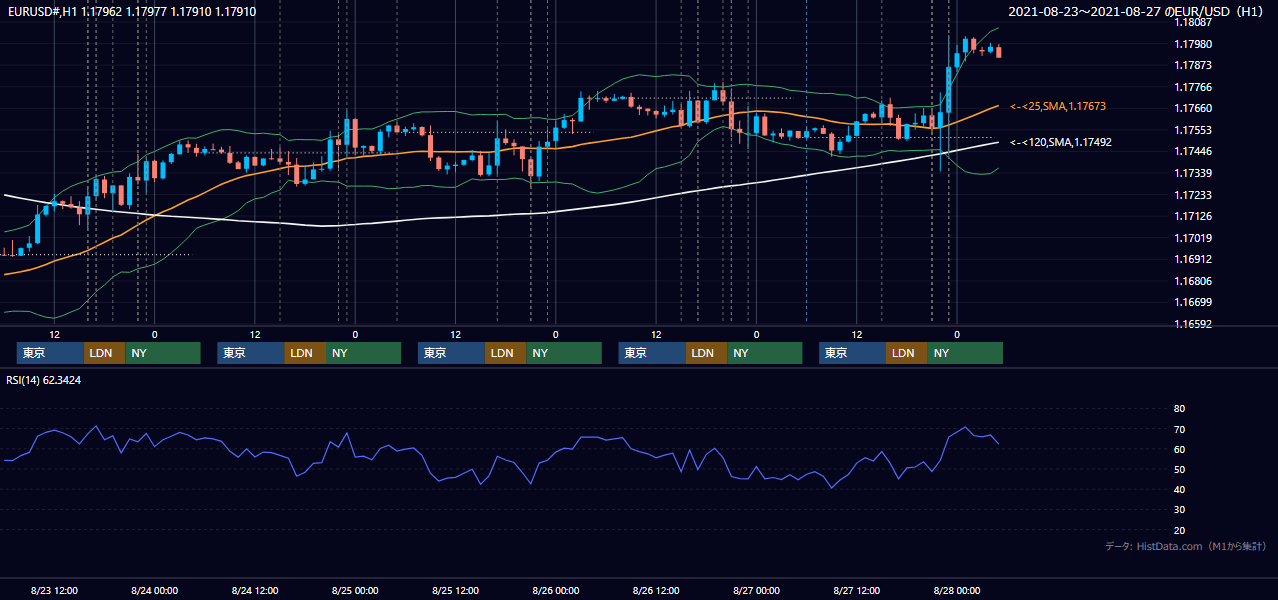Viewport: 1278px width, 600px height.
Task: Click price axis value 1.16912
Action: [x=1194, y=259]
